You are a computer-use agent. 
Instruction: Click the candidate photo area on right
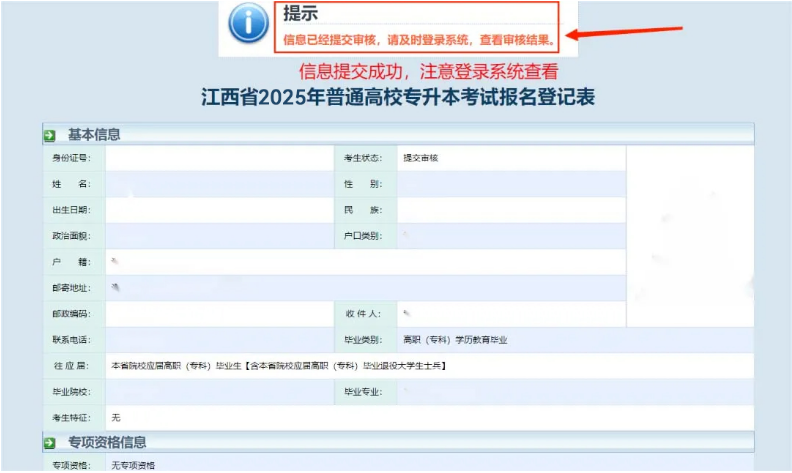pos(689,235)
